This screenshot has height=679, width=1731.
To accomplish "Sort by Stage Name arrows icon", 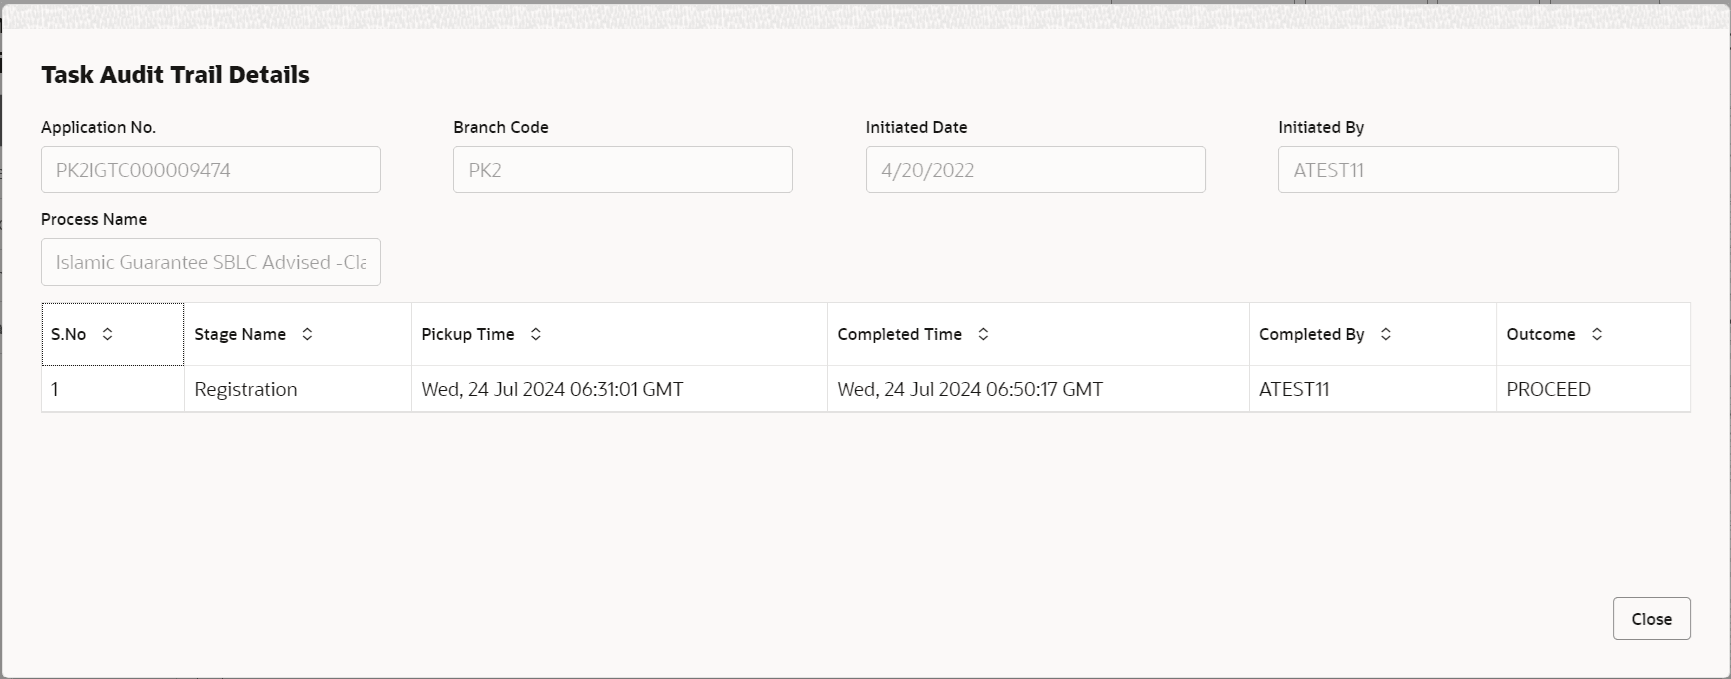I will click(x=307, y=334).
